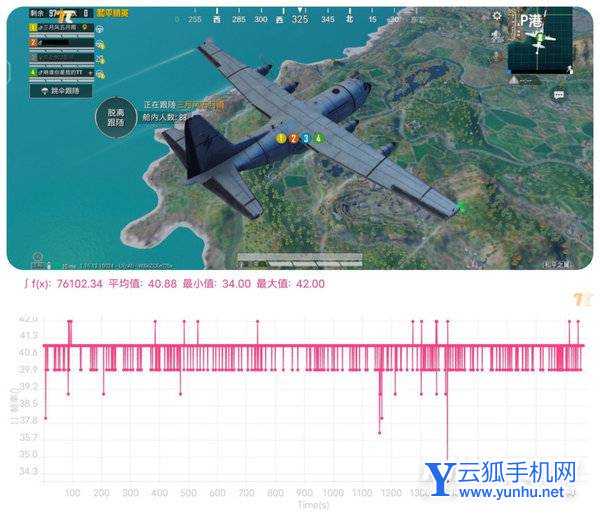The width and height of the screenshot is (600, 519).
Task: Click the 跳伞跟随 parachute follow button
Action: (61, 91)
